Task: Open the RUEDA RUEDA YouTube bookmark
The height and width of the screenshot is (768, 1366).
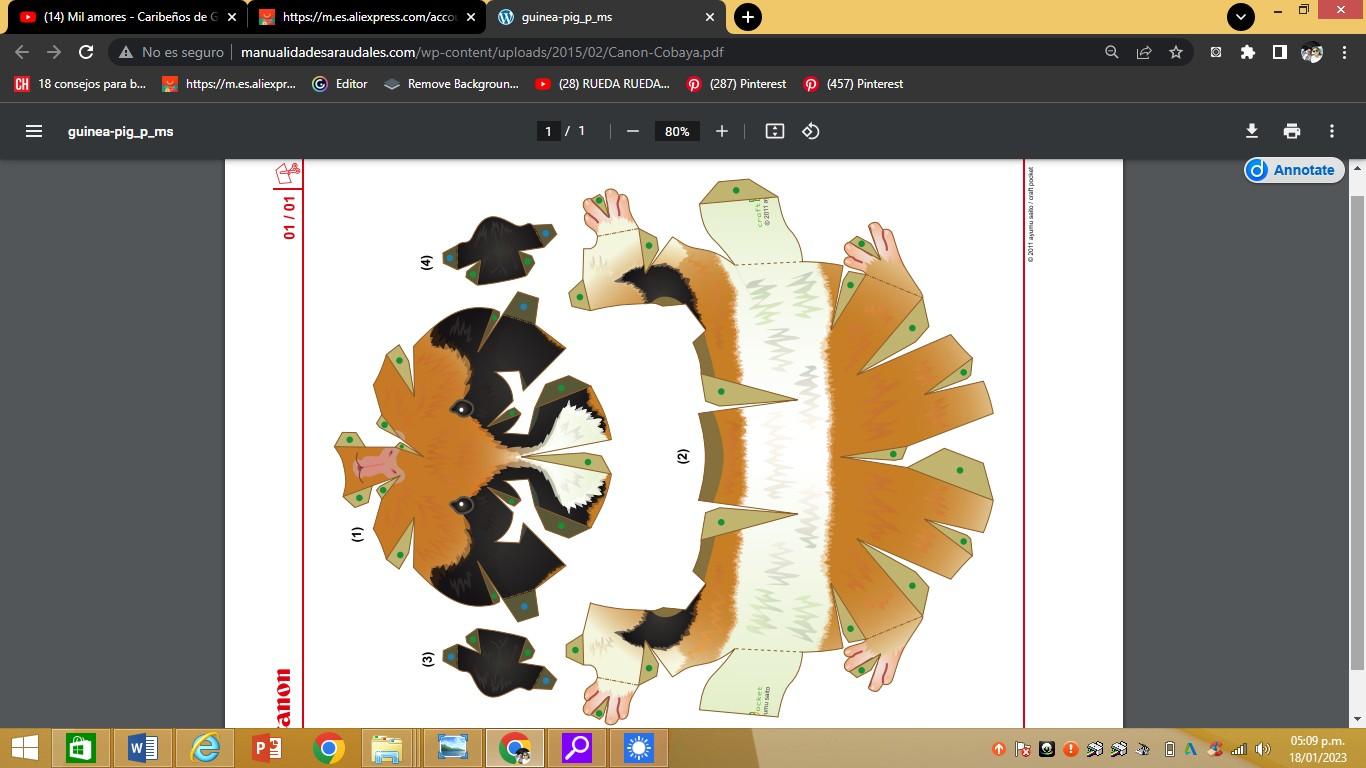Action: [x=602, y=84]
